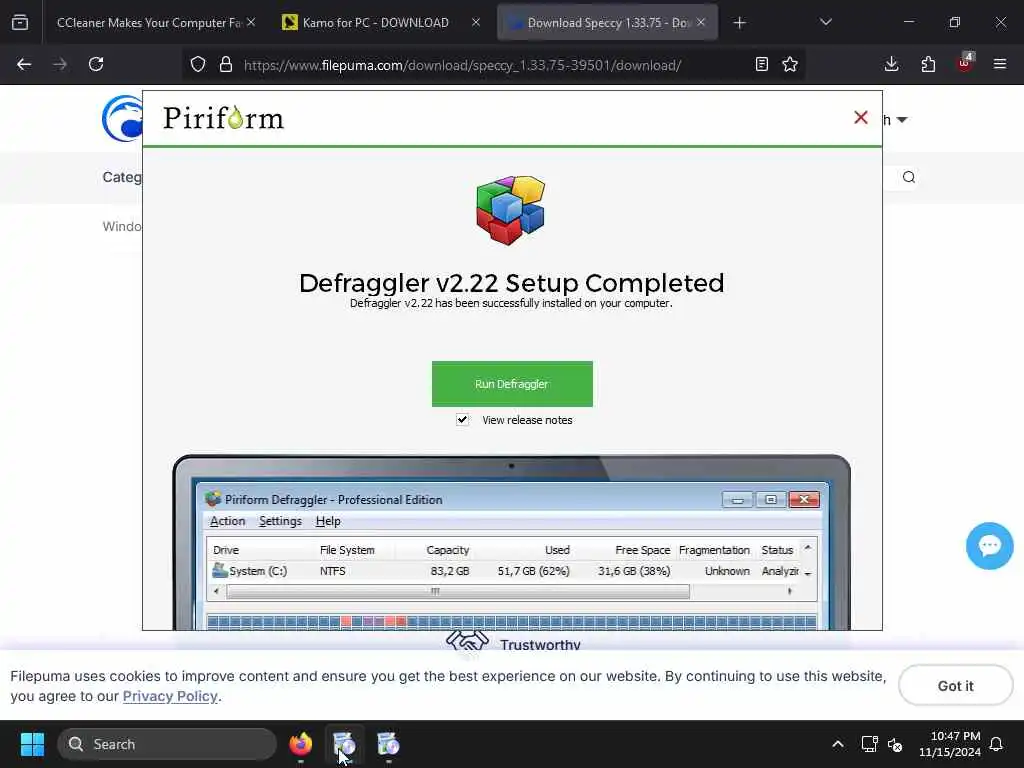
Task: Click the uBlock Origin extension icon
Action: tap(965, 63)
